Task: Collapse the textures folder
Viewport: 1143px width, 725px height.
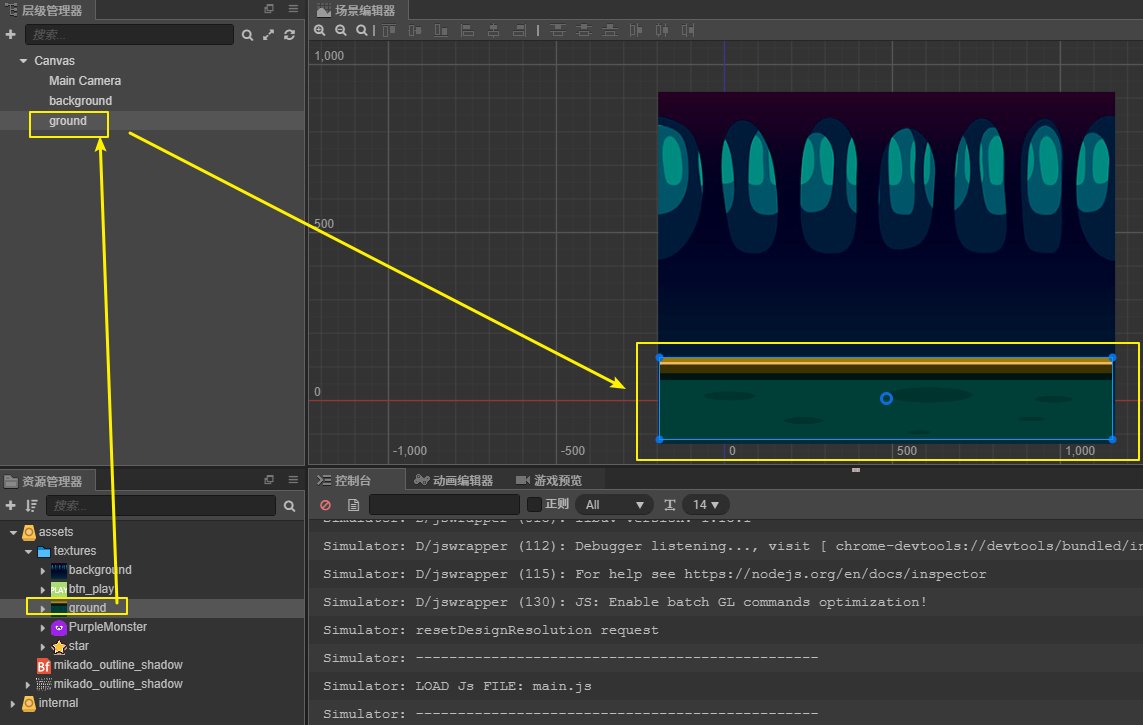Action: click(x=28, y=552)
